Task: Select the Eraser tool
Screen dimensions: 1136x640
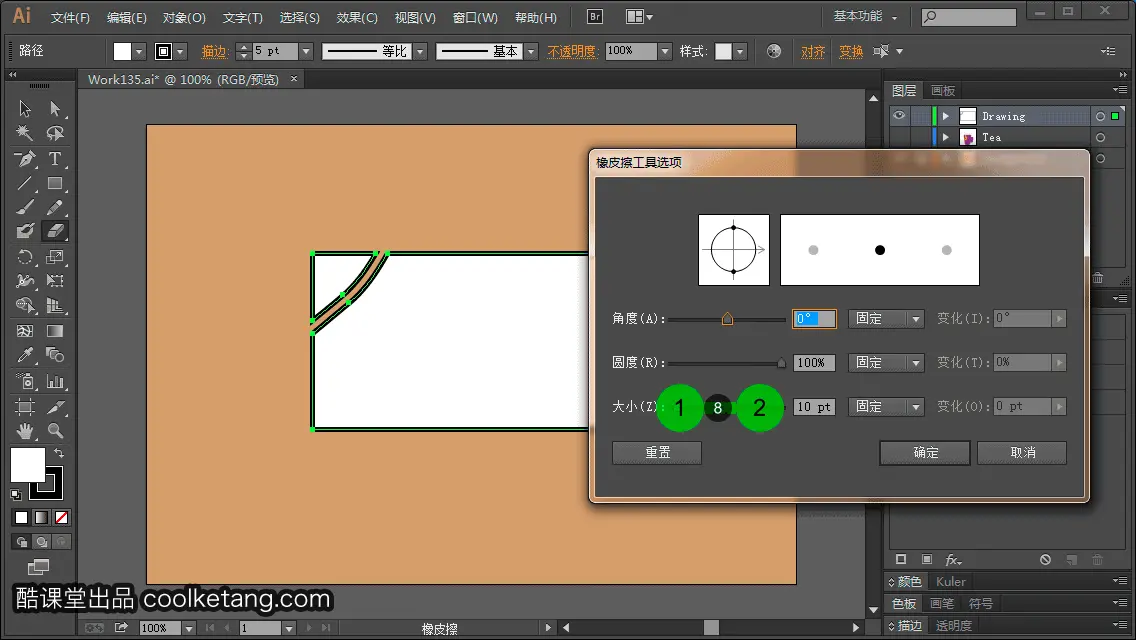Action: pyautogui.click(x=55, y=231)
